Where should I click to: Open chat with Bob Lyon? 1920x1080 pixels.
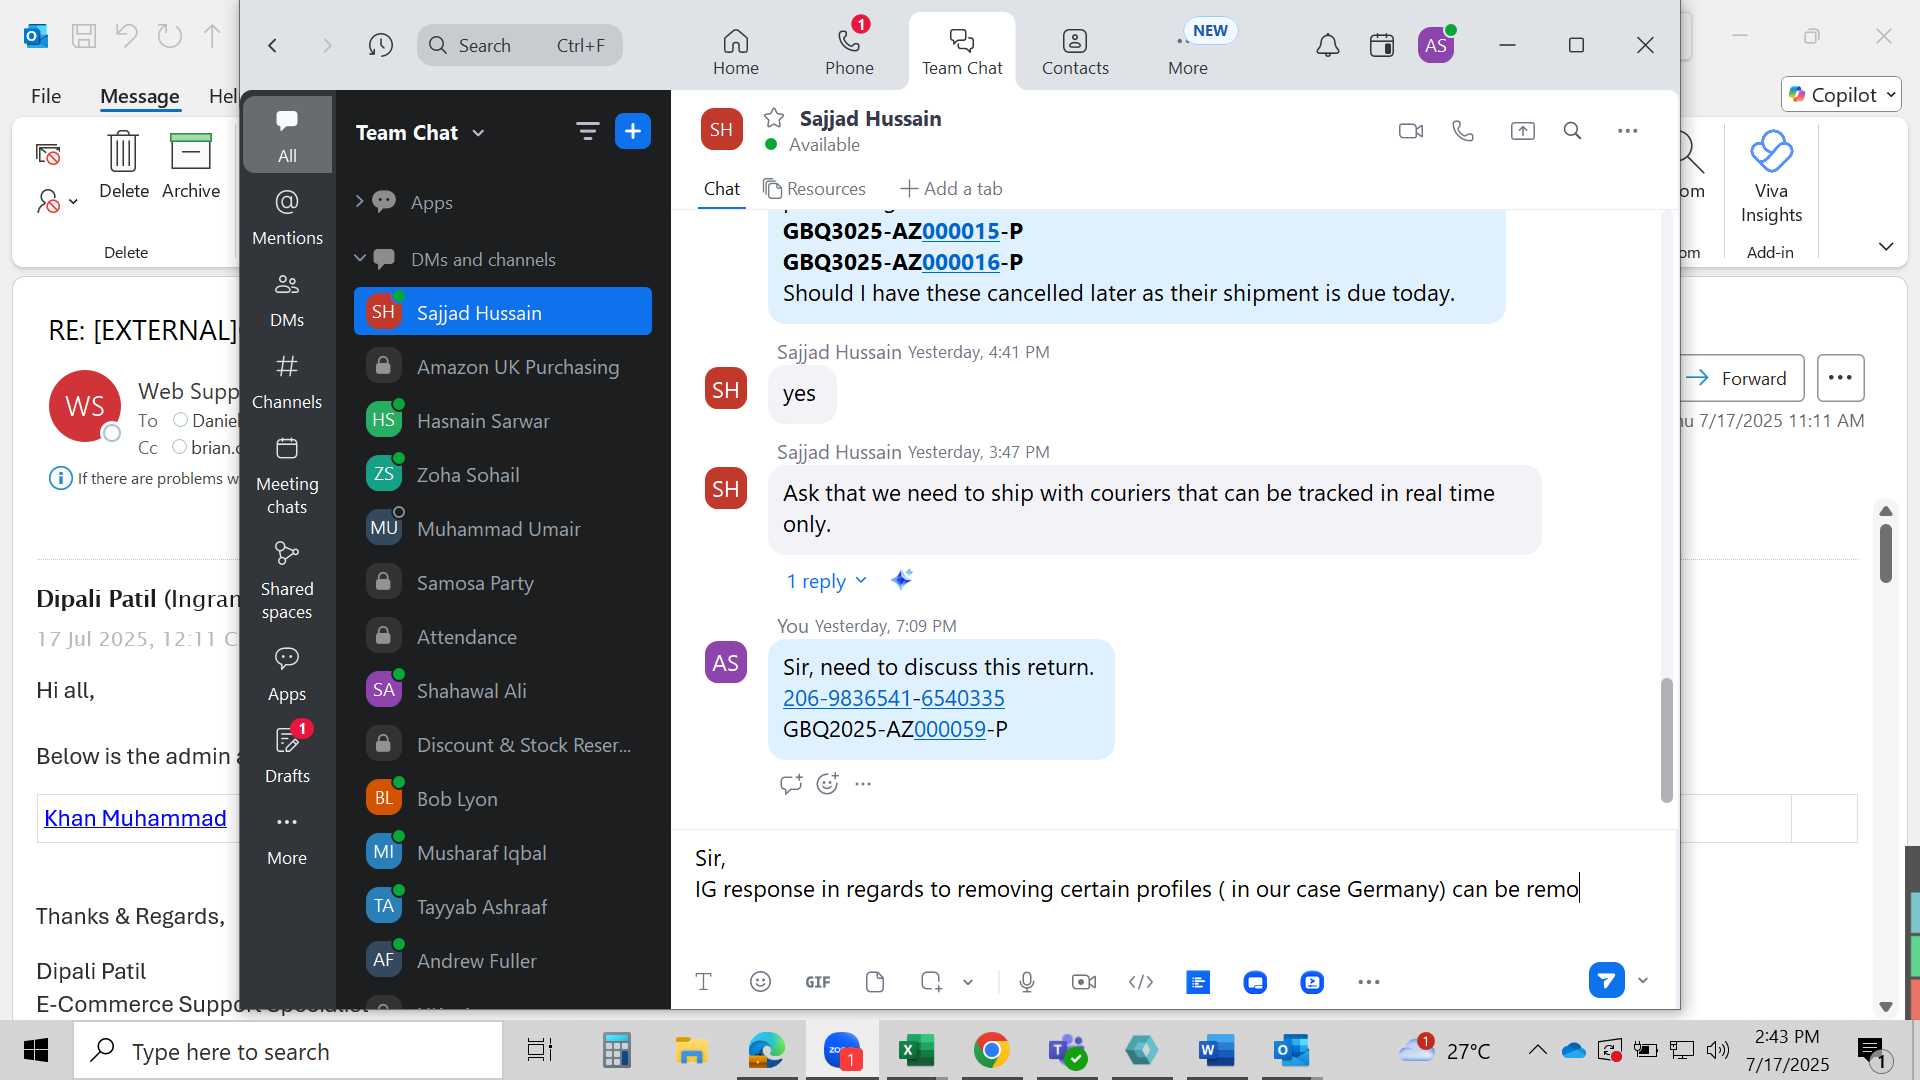point(503,799)
